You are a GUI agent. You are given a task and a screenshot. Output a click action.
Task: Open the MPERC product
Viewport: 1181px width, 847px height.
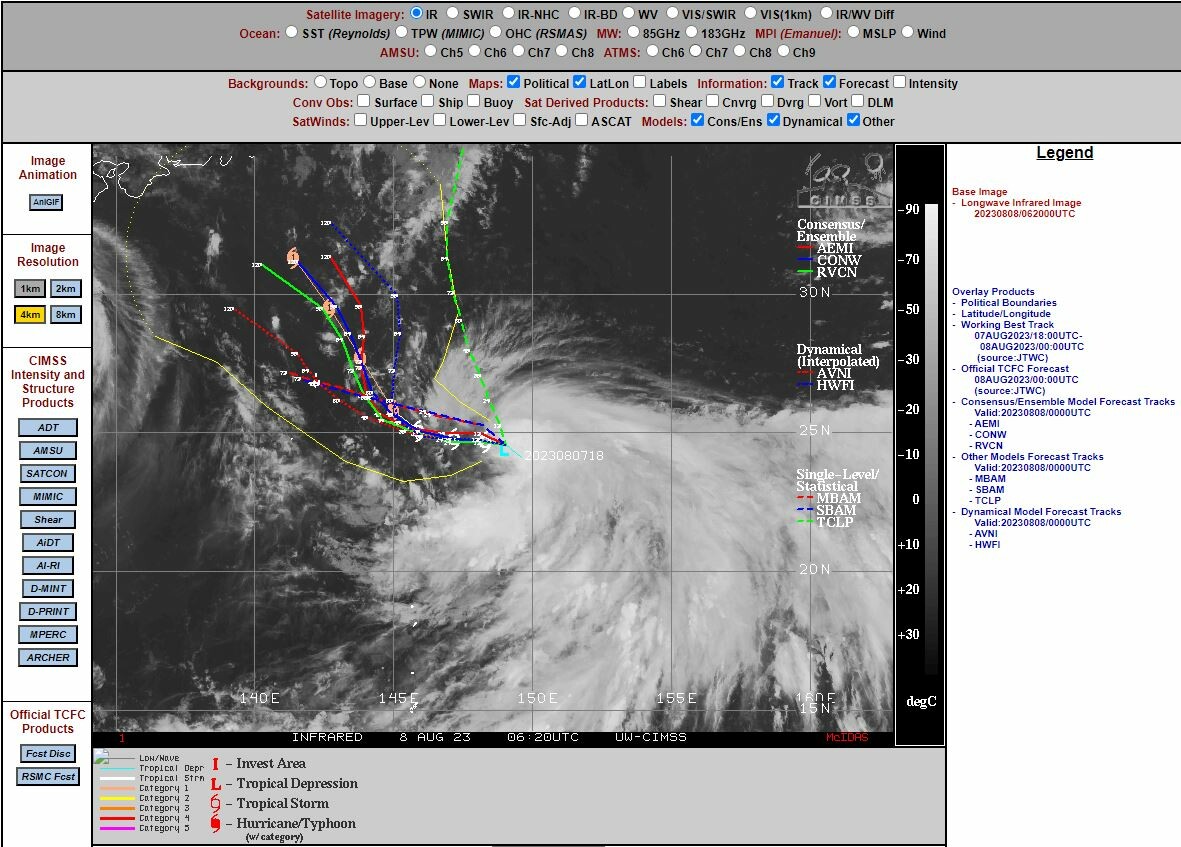tap(47, 635)
